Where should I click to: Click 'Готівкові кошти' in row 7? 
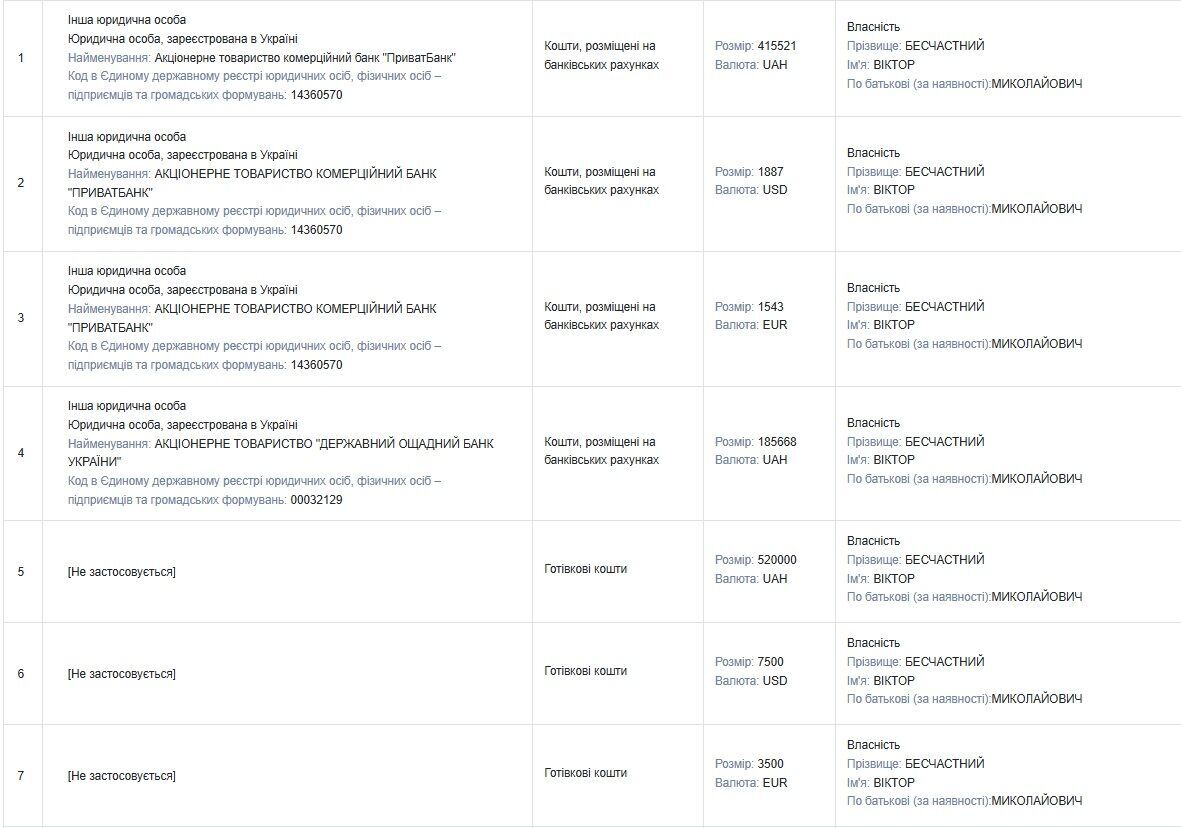click(x=585, y=773)
